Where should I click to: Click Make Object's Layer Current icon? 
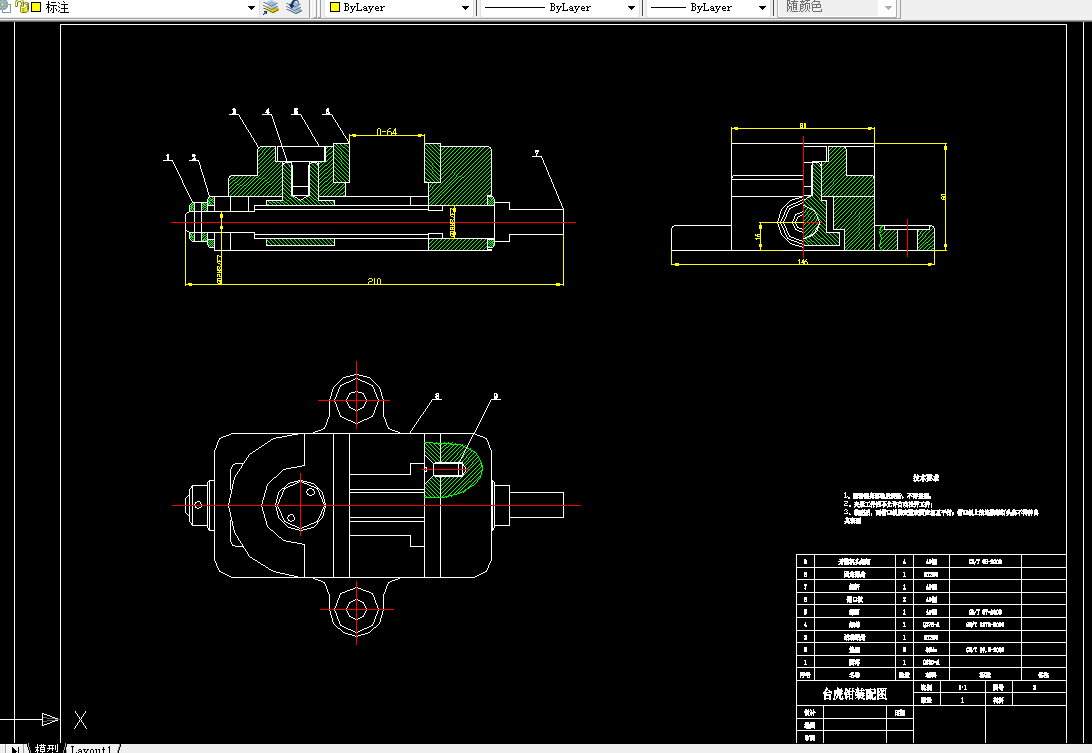(271, 8)
